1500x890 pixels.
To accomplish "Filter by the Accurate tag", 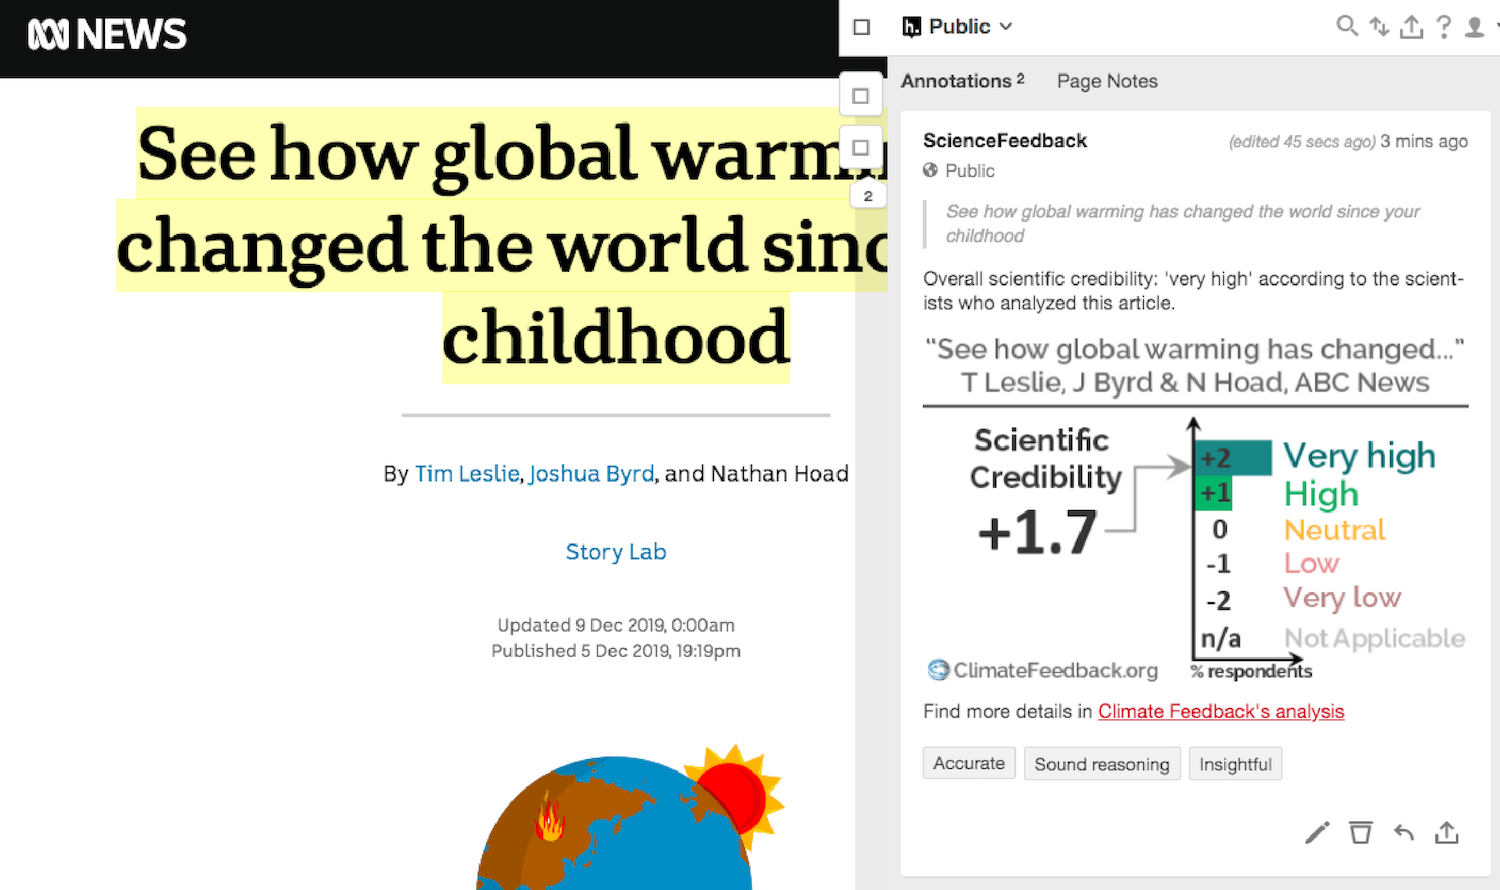I will coord(969,763).
